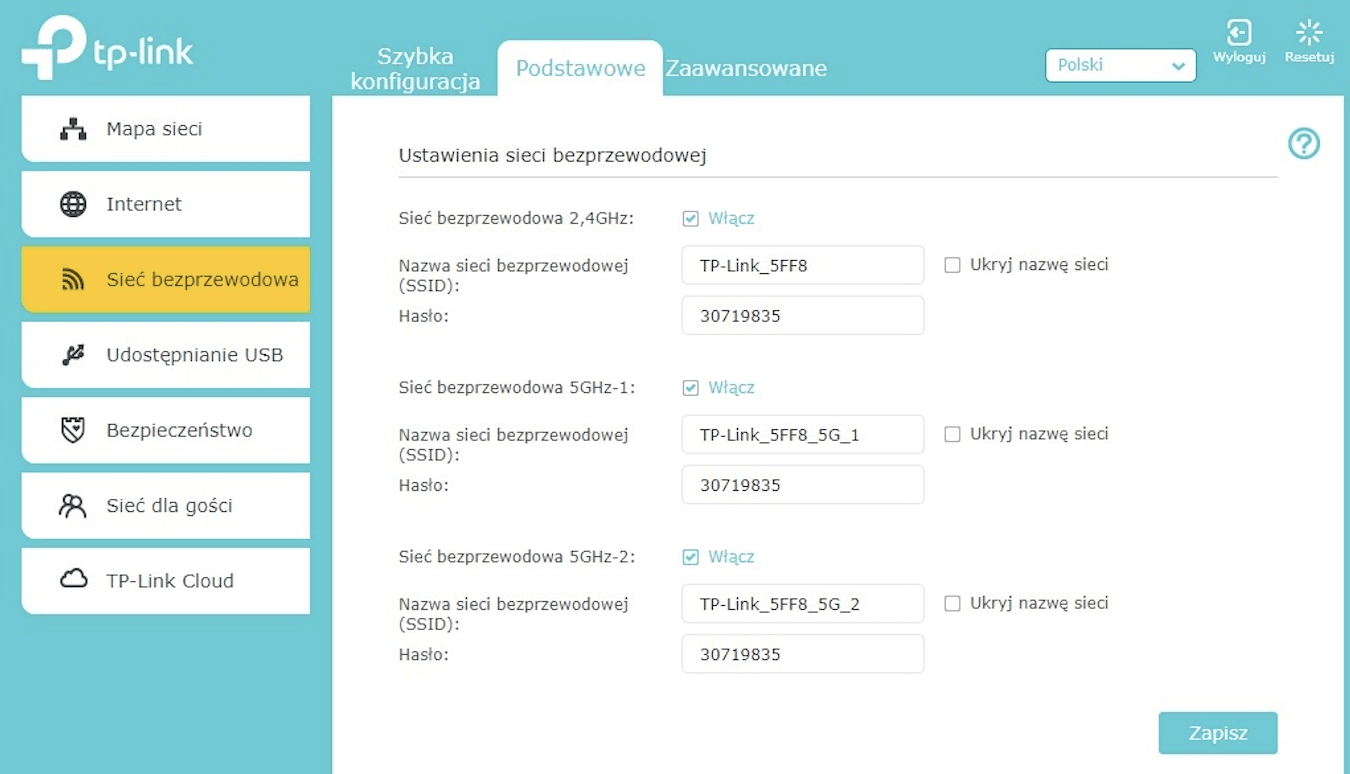Click the label Sieć bezprzewodowa 2,4GHz:

pos(516,218)
